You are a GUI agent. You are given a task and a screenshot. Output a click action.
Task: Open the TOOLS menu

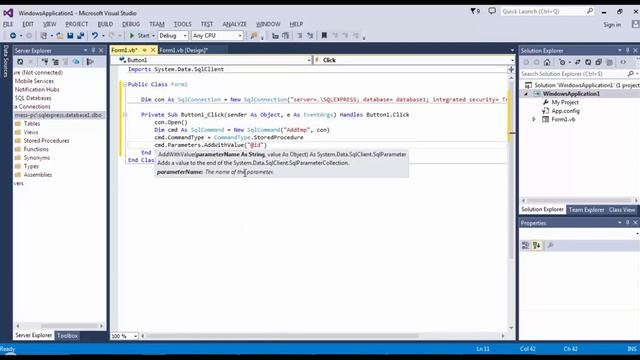[182, 24]
